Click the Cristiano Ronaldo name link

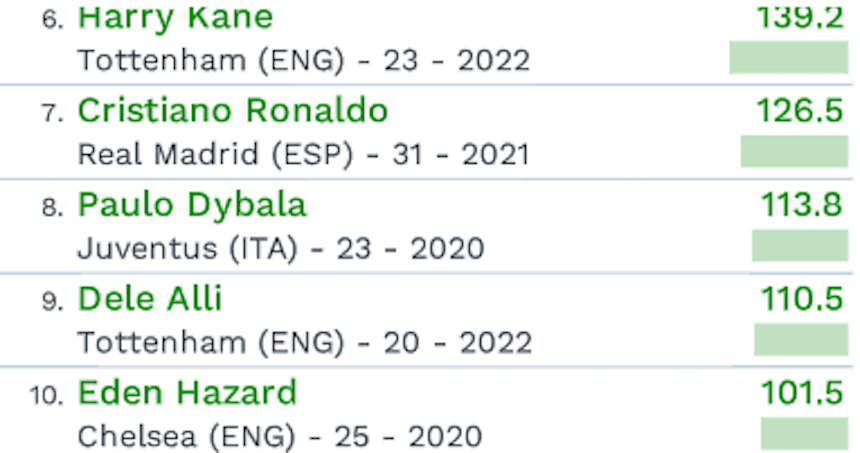[233, 111]
